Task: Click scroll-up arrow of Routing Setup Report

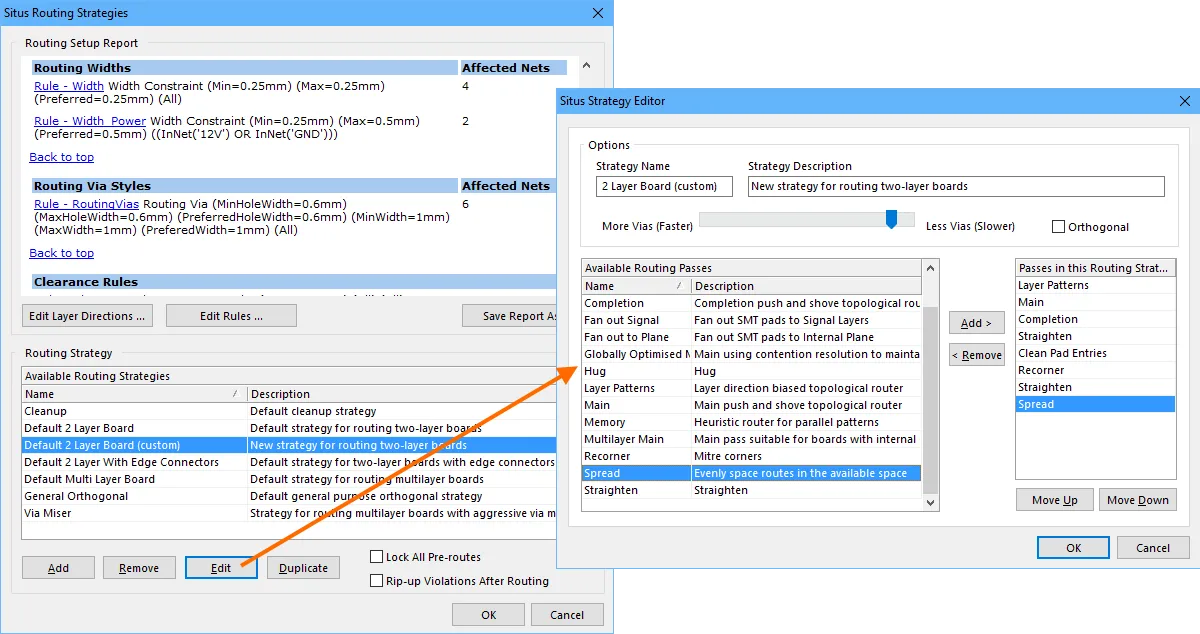Action: 587,66
